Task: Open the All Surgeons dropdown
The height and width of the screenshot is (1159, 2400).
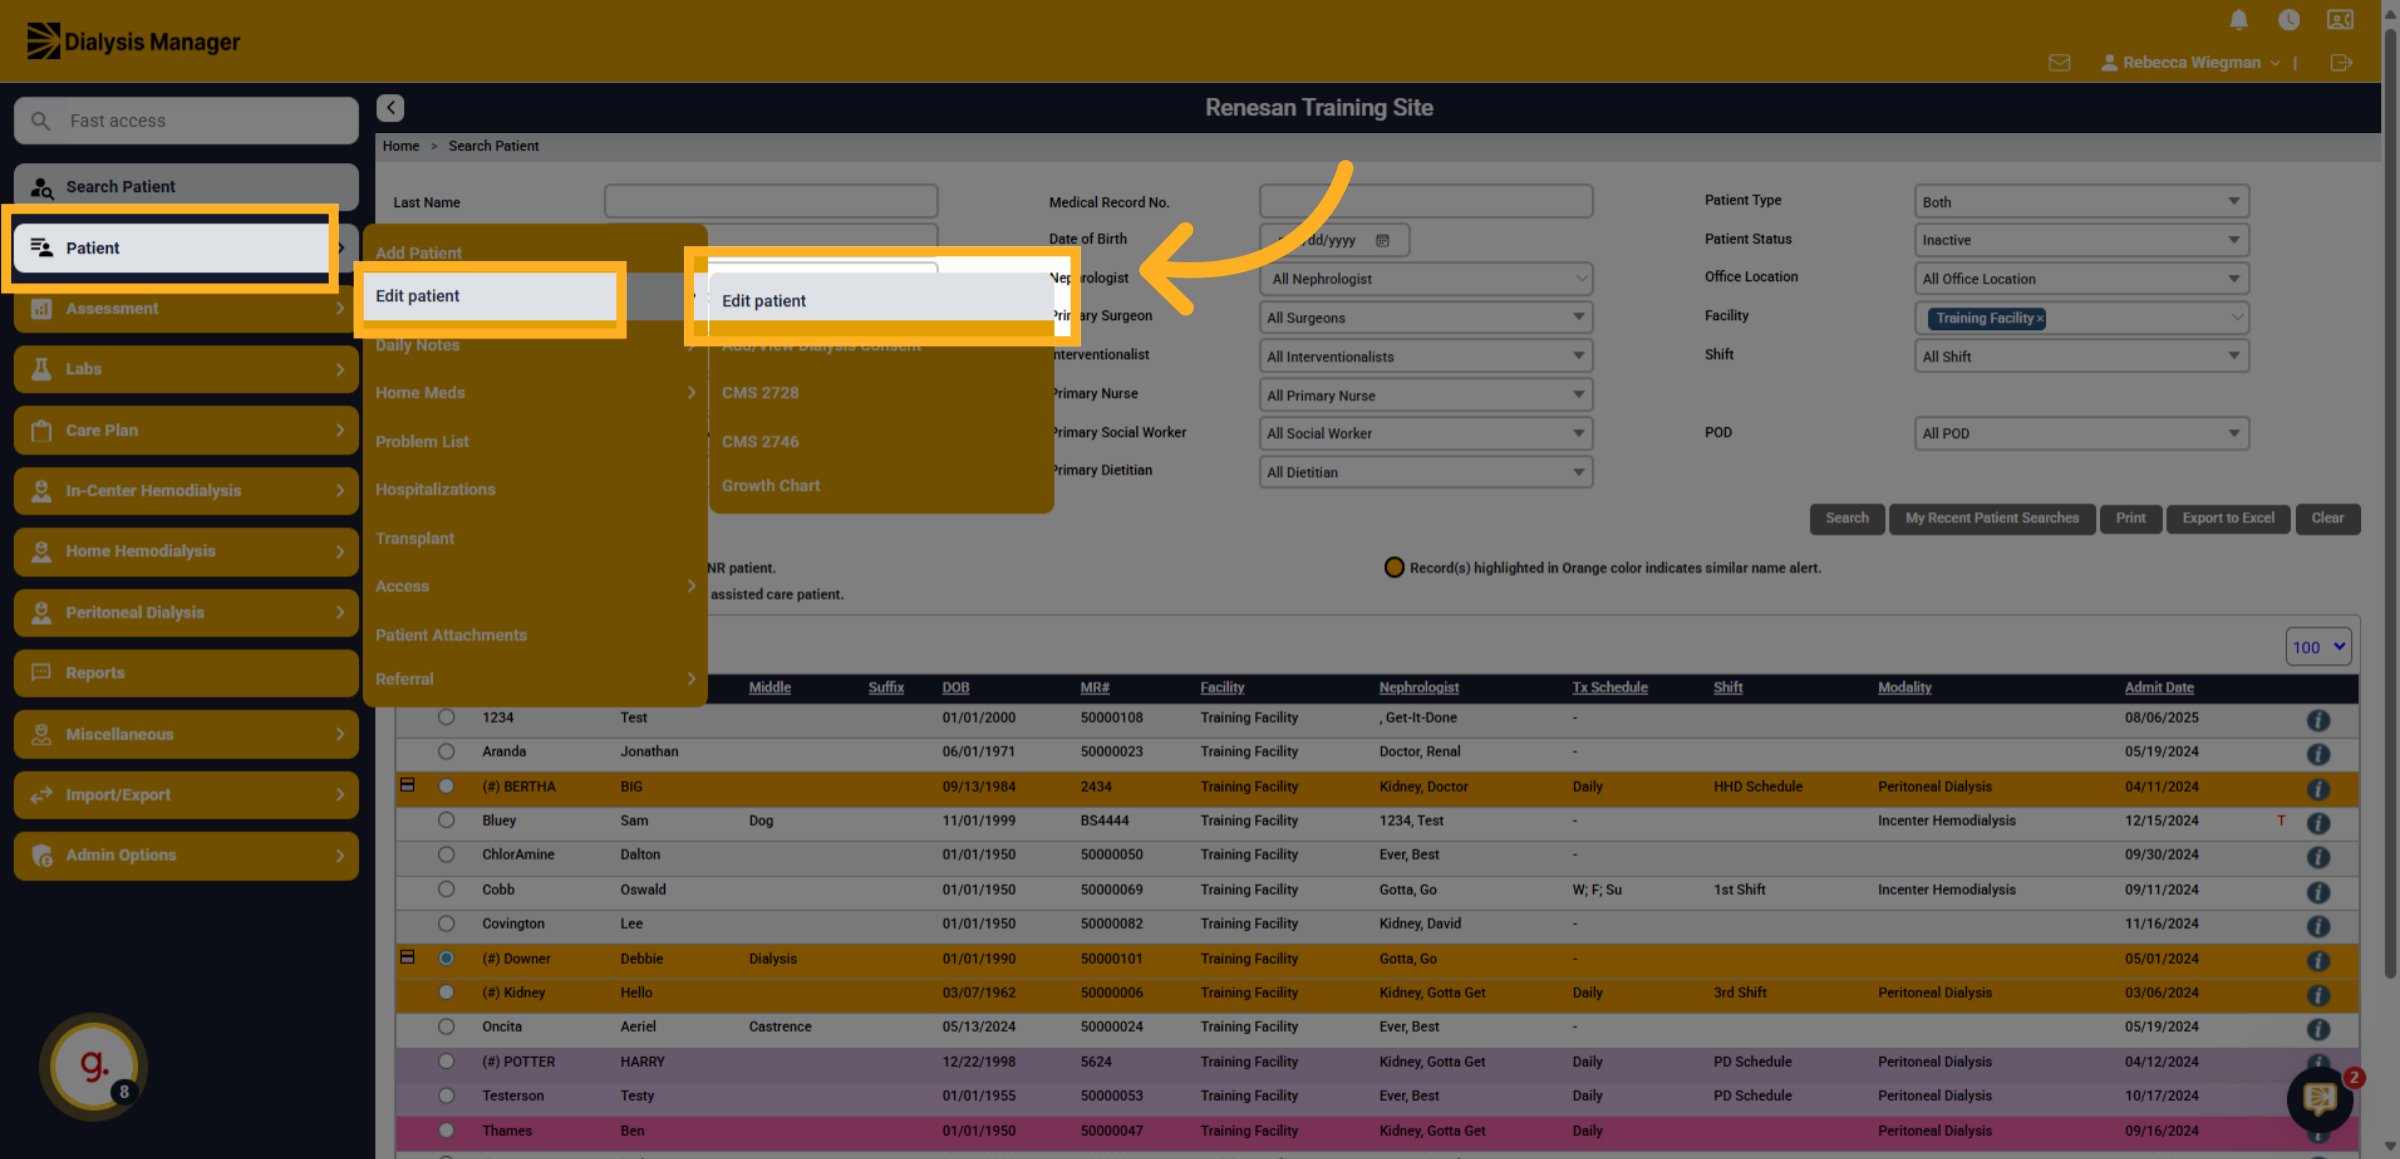Action: (x=1425, y=317)
